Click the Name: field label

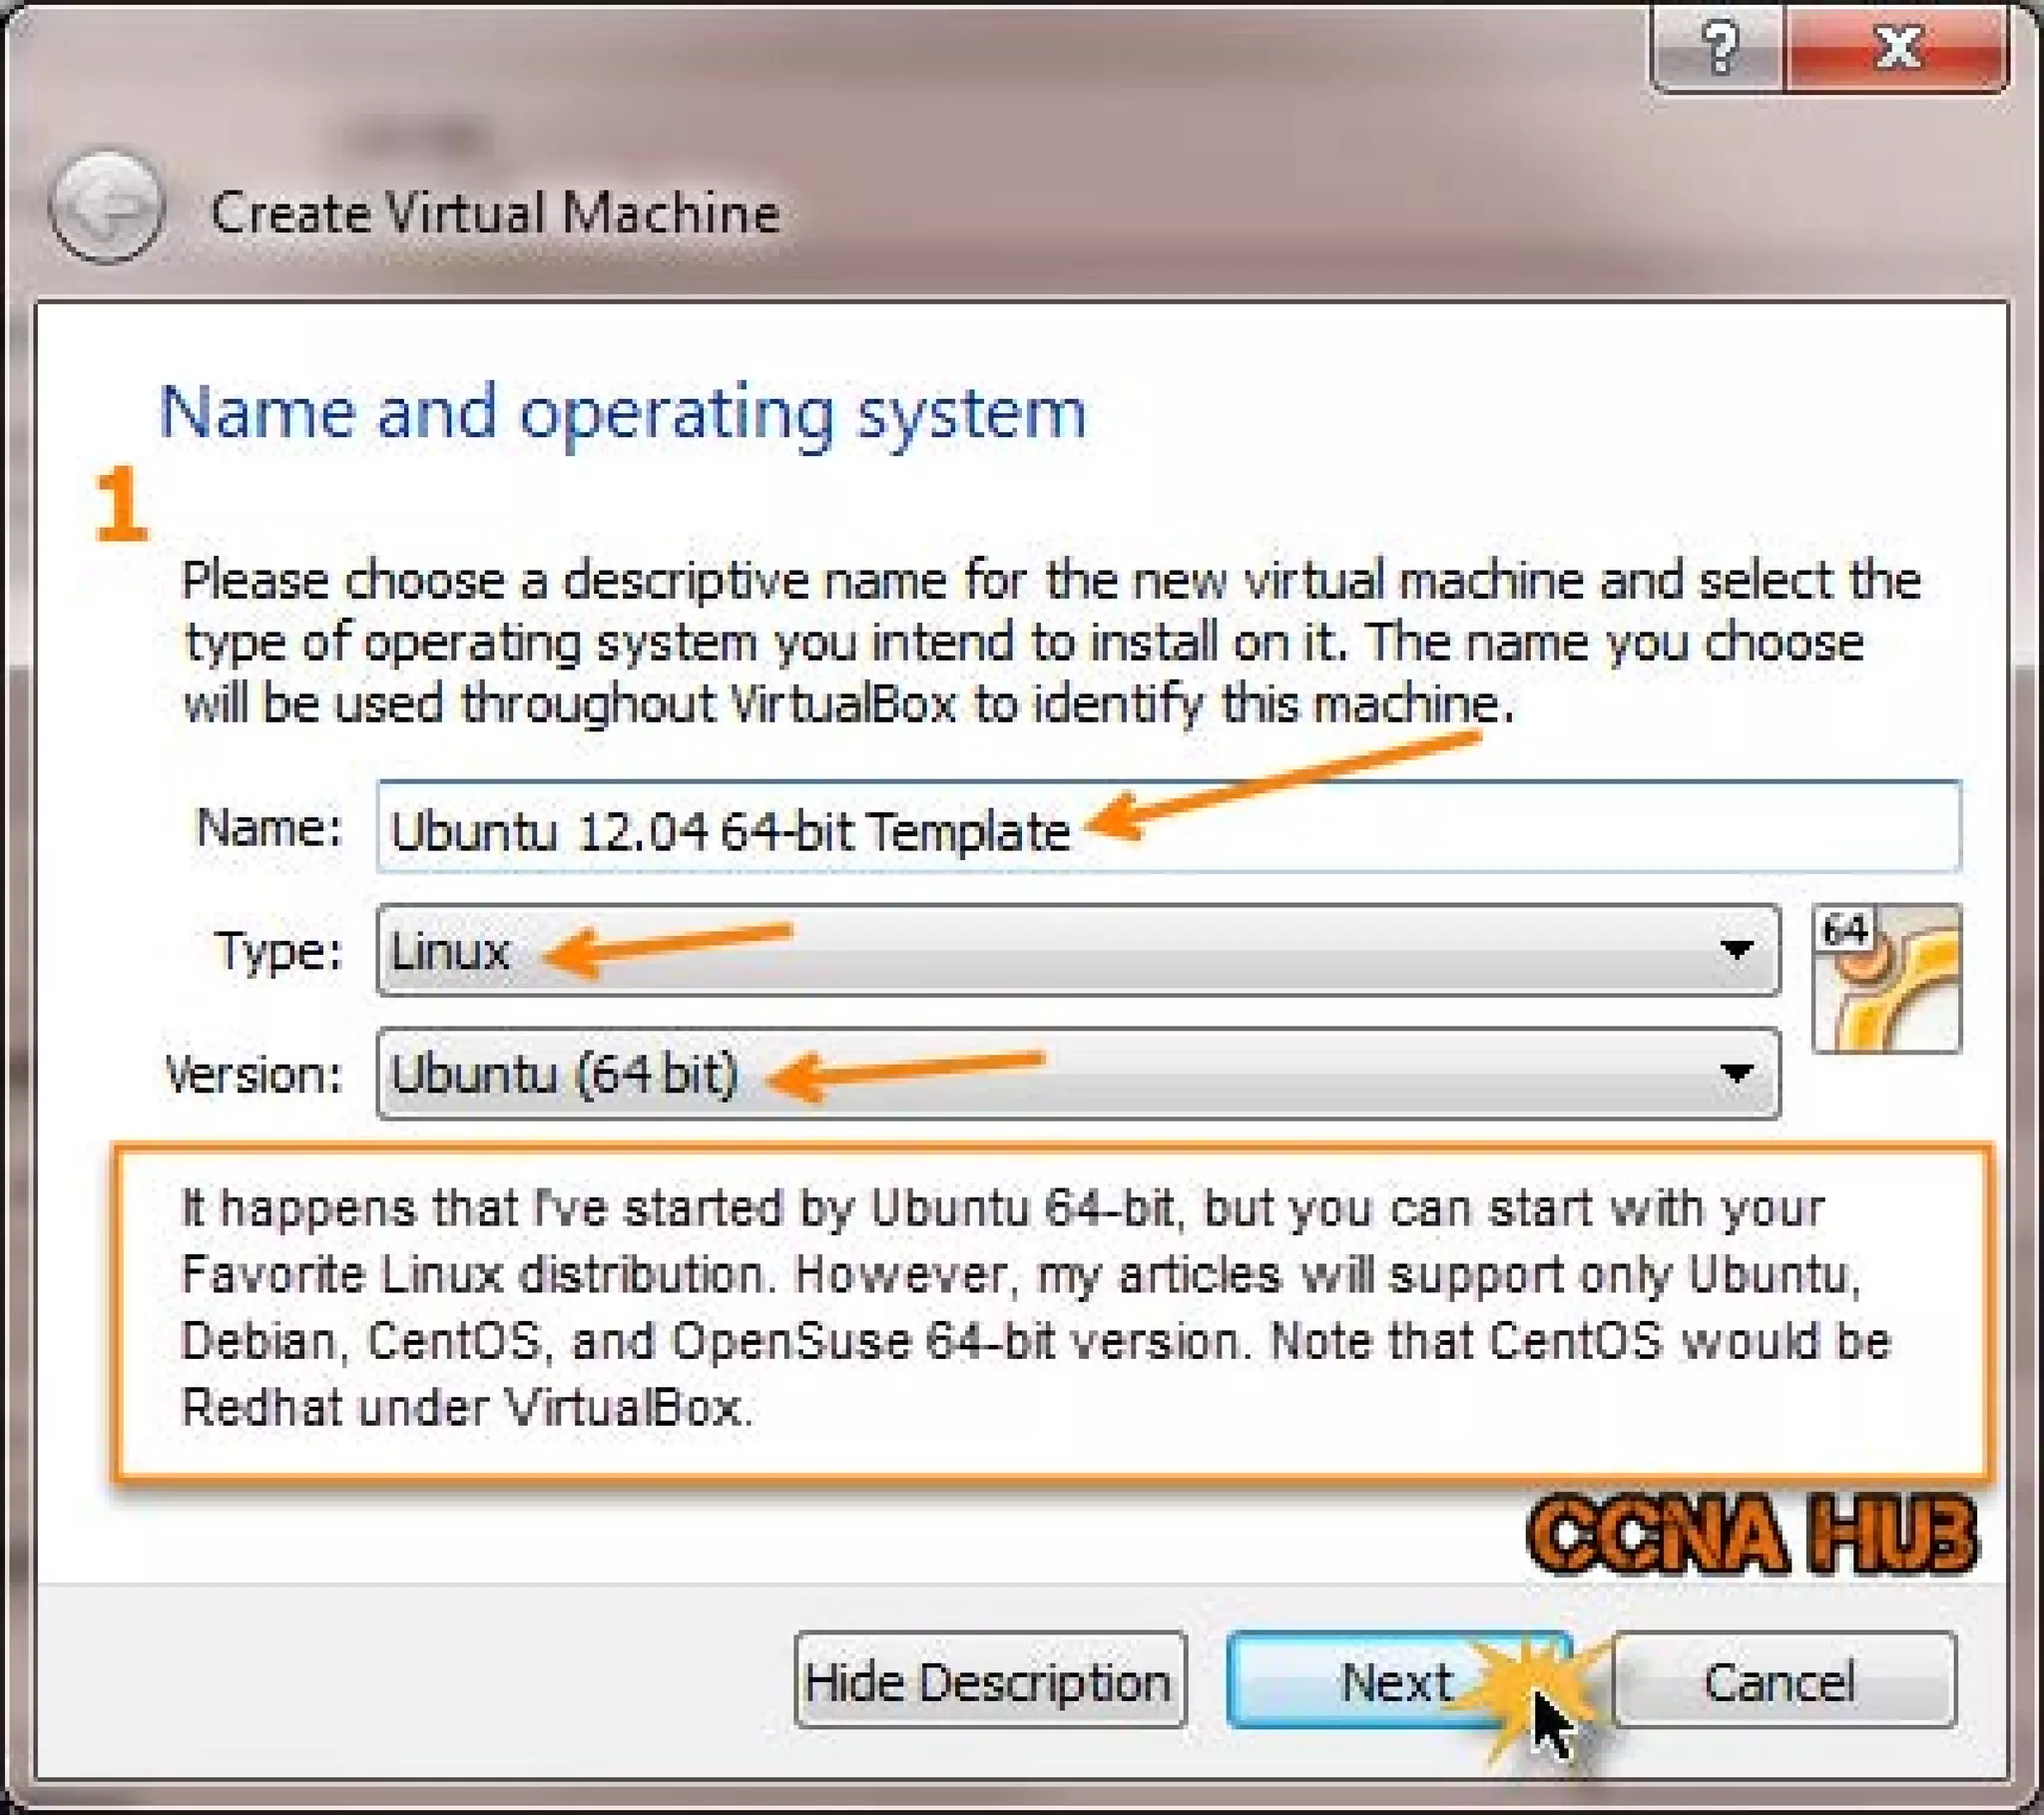(x=269, y=828)
